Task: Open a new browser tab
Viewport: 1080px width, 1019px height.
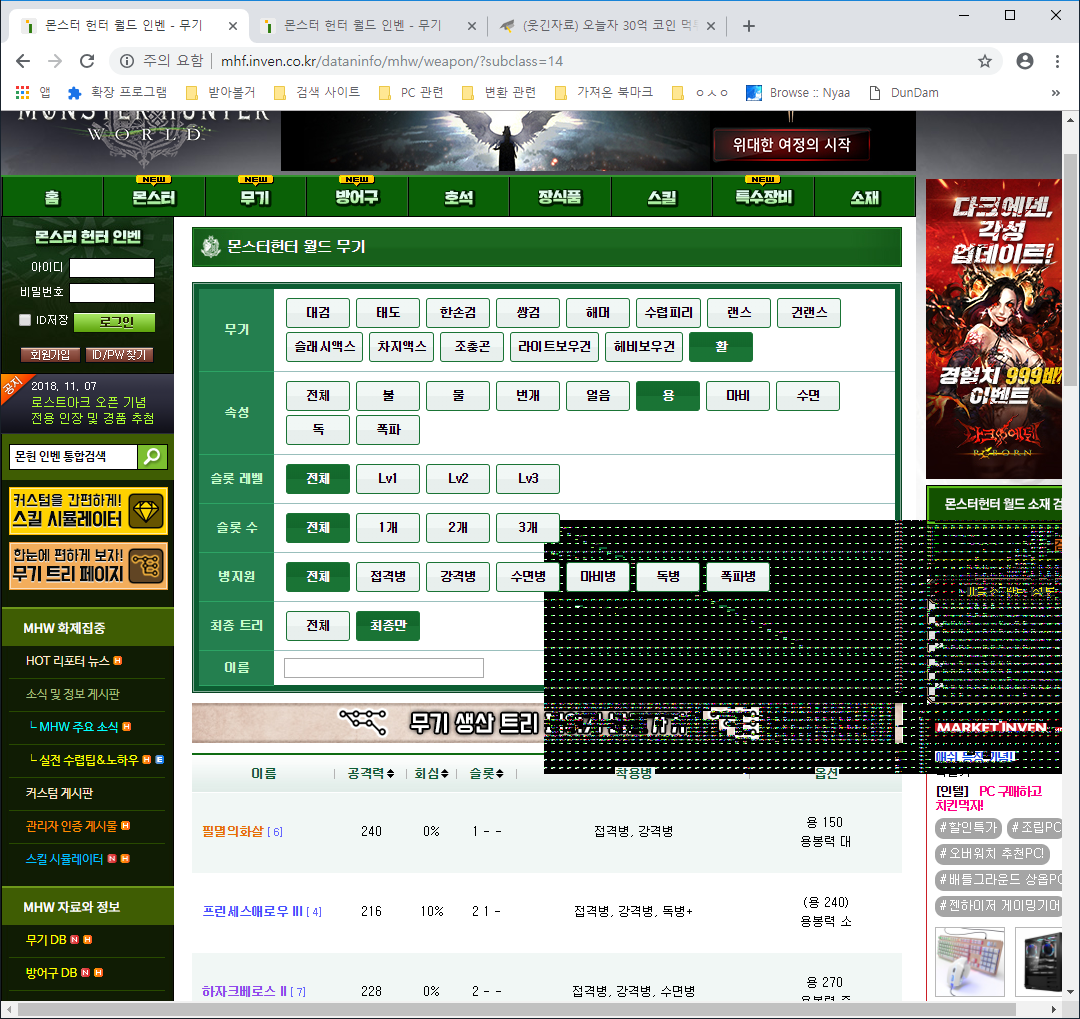Action: tap(748, 26)
